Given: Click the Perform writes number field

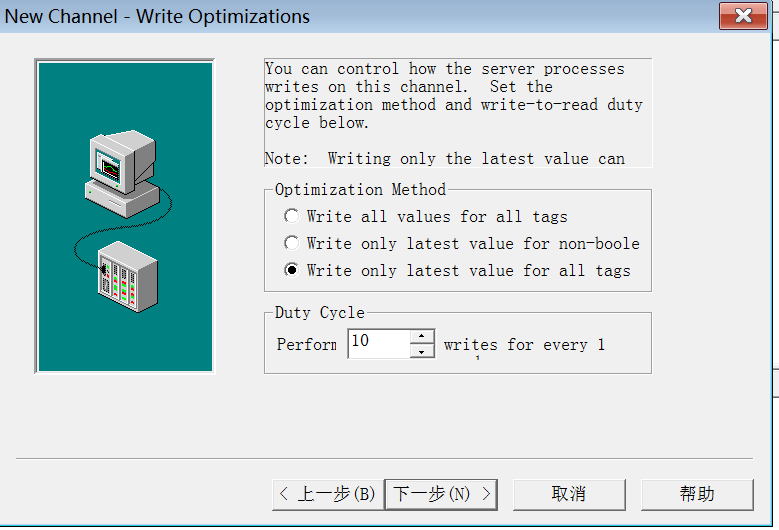Looking at the screenshot, I should (x=378, y=343).
